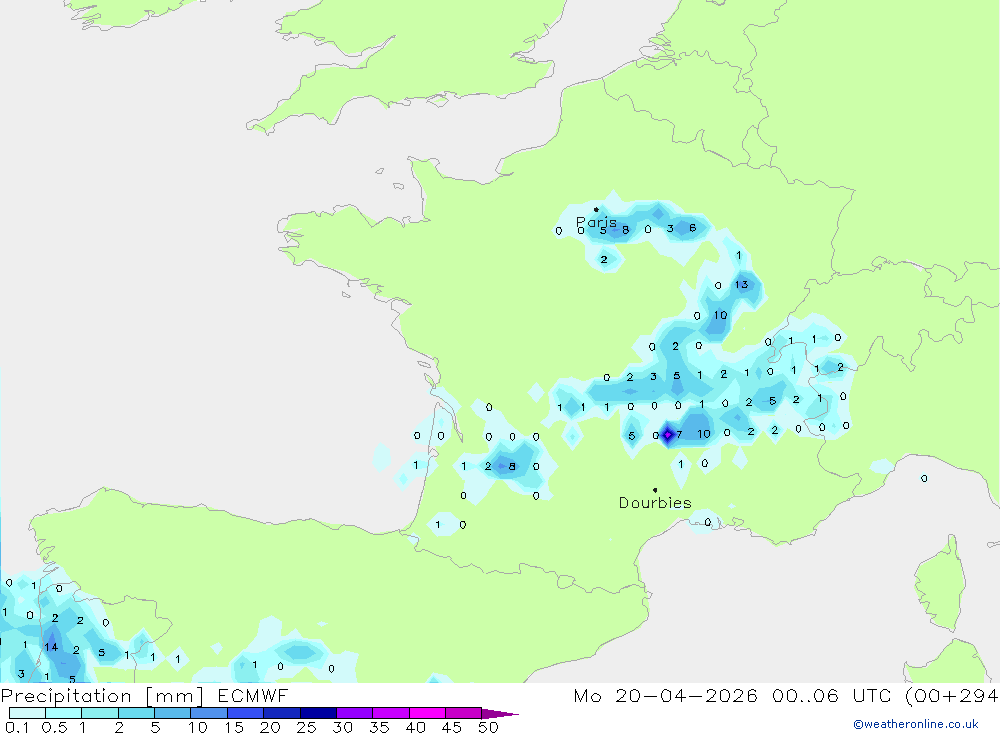The image size is (1000, 733).
Task: Click the 30 legend scale label
Action: [x=343, y=727]
